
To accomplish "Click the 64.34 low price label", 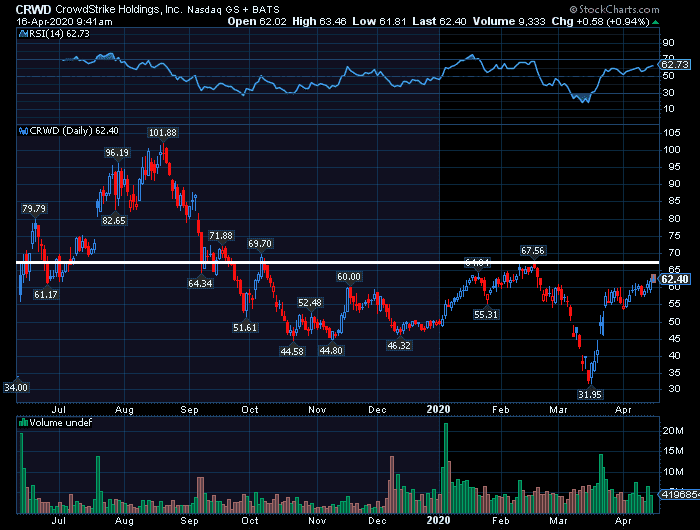I will coord(200,284).
